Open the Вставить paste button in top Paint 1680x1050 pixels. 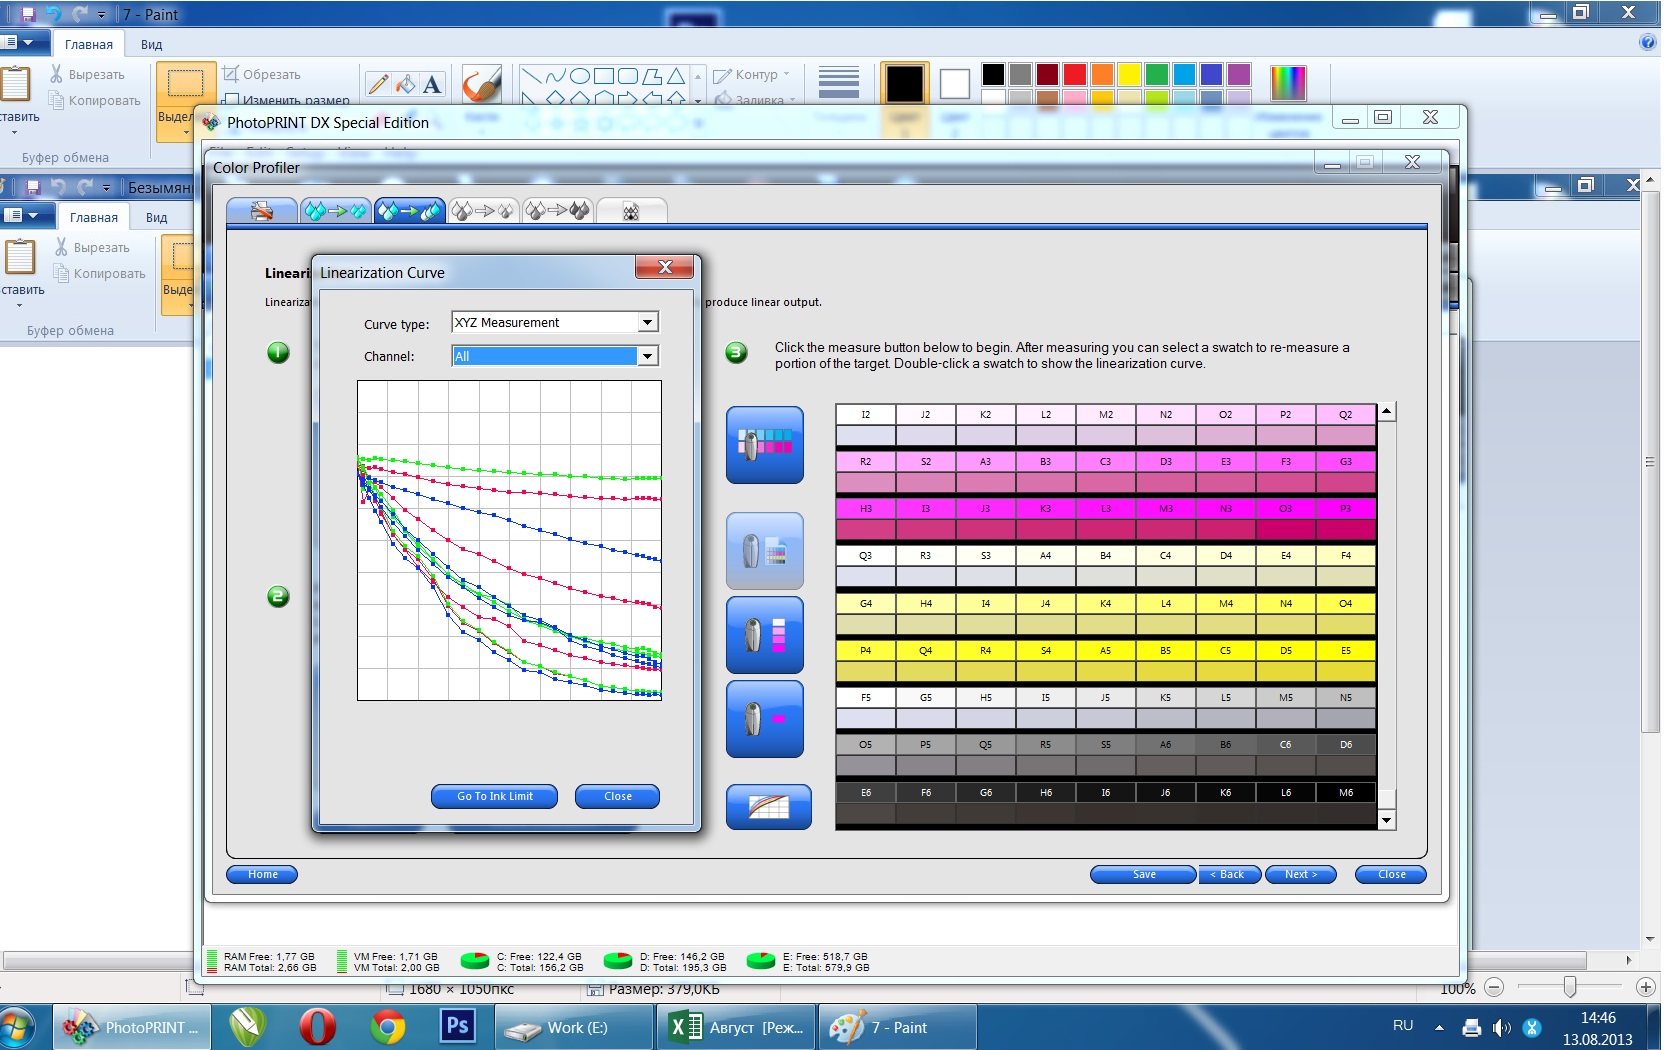pos(16,100)
